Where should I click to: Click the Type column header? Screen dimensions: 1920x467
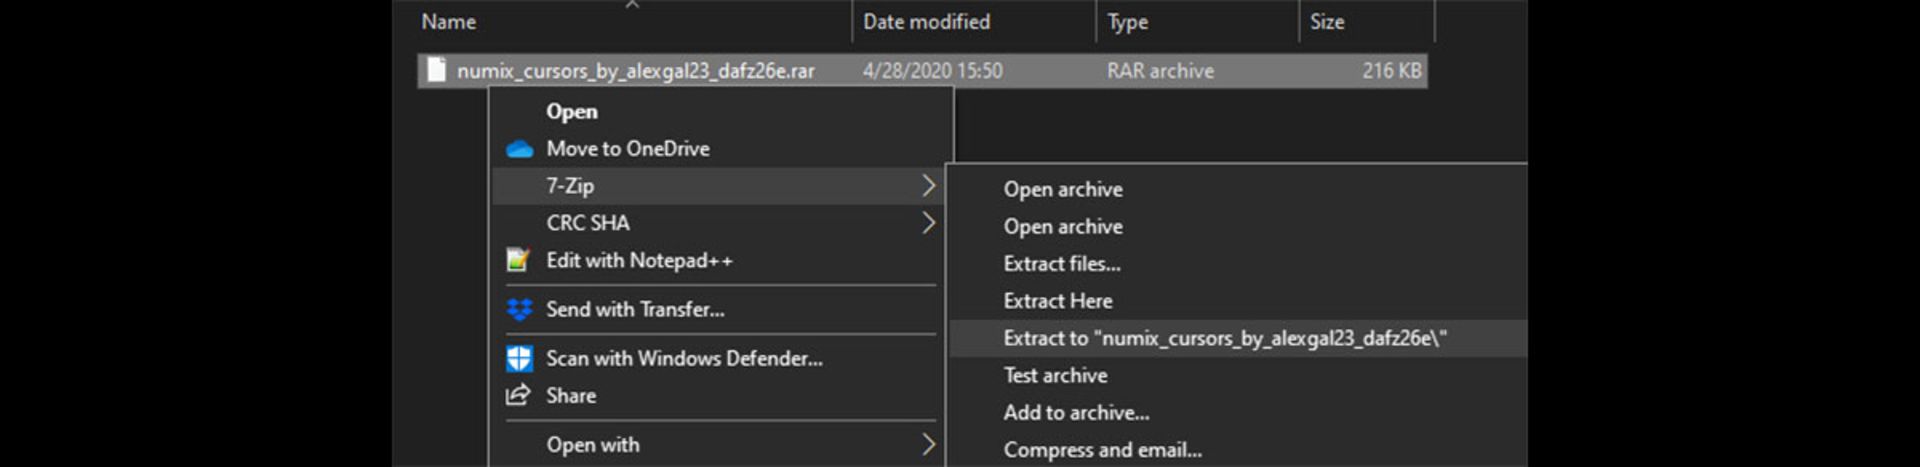click(1127, 22)
